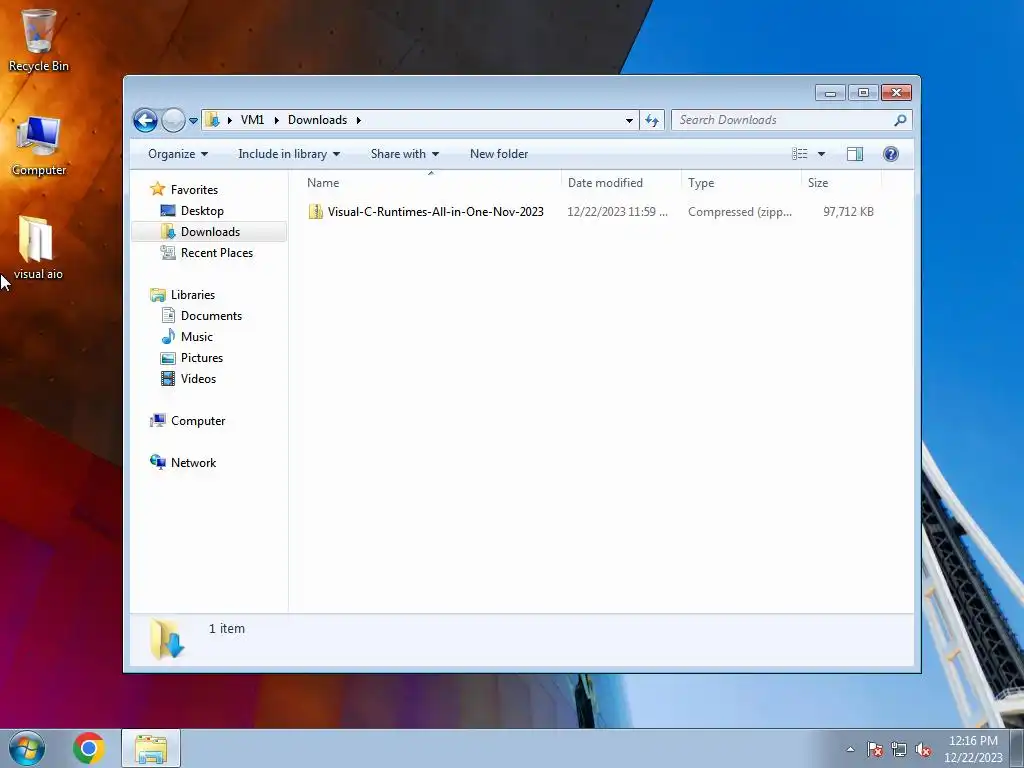Create a New folder
The width and height of the screenshot is (1024, 768).
[x=499, y=154]
